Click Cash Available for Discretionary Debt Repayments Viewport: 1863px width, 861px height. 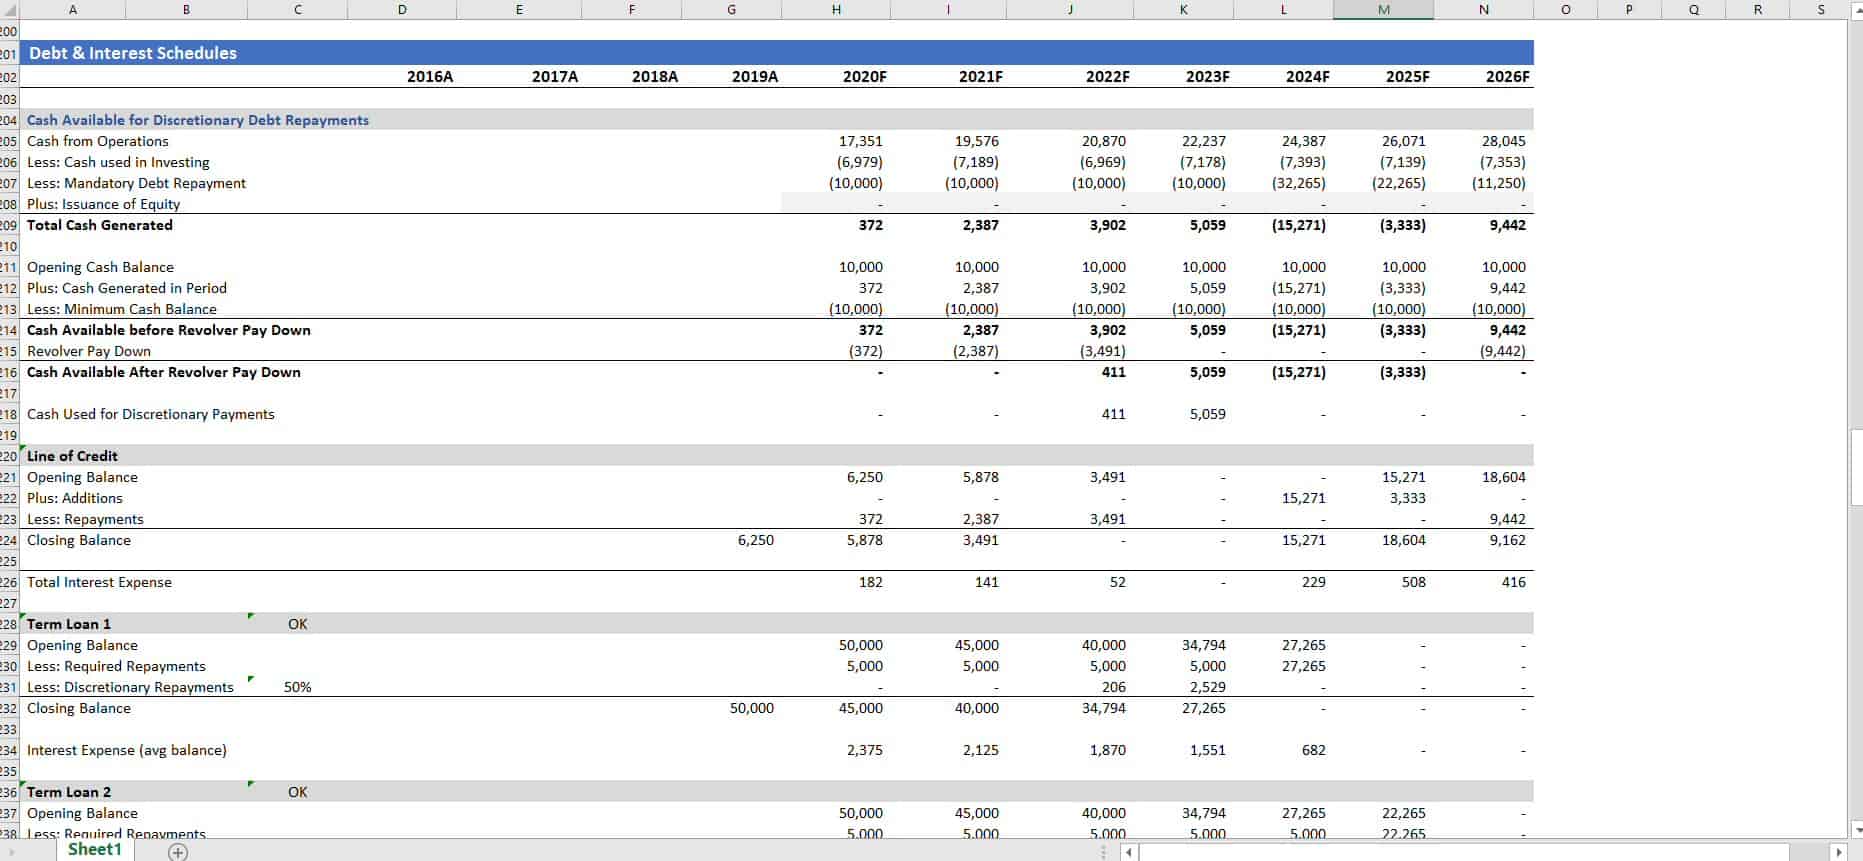click(x=198, y=120)
